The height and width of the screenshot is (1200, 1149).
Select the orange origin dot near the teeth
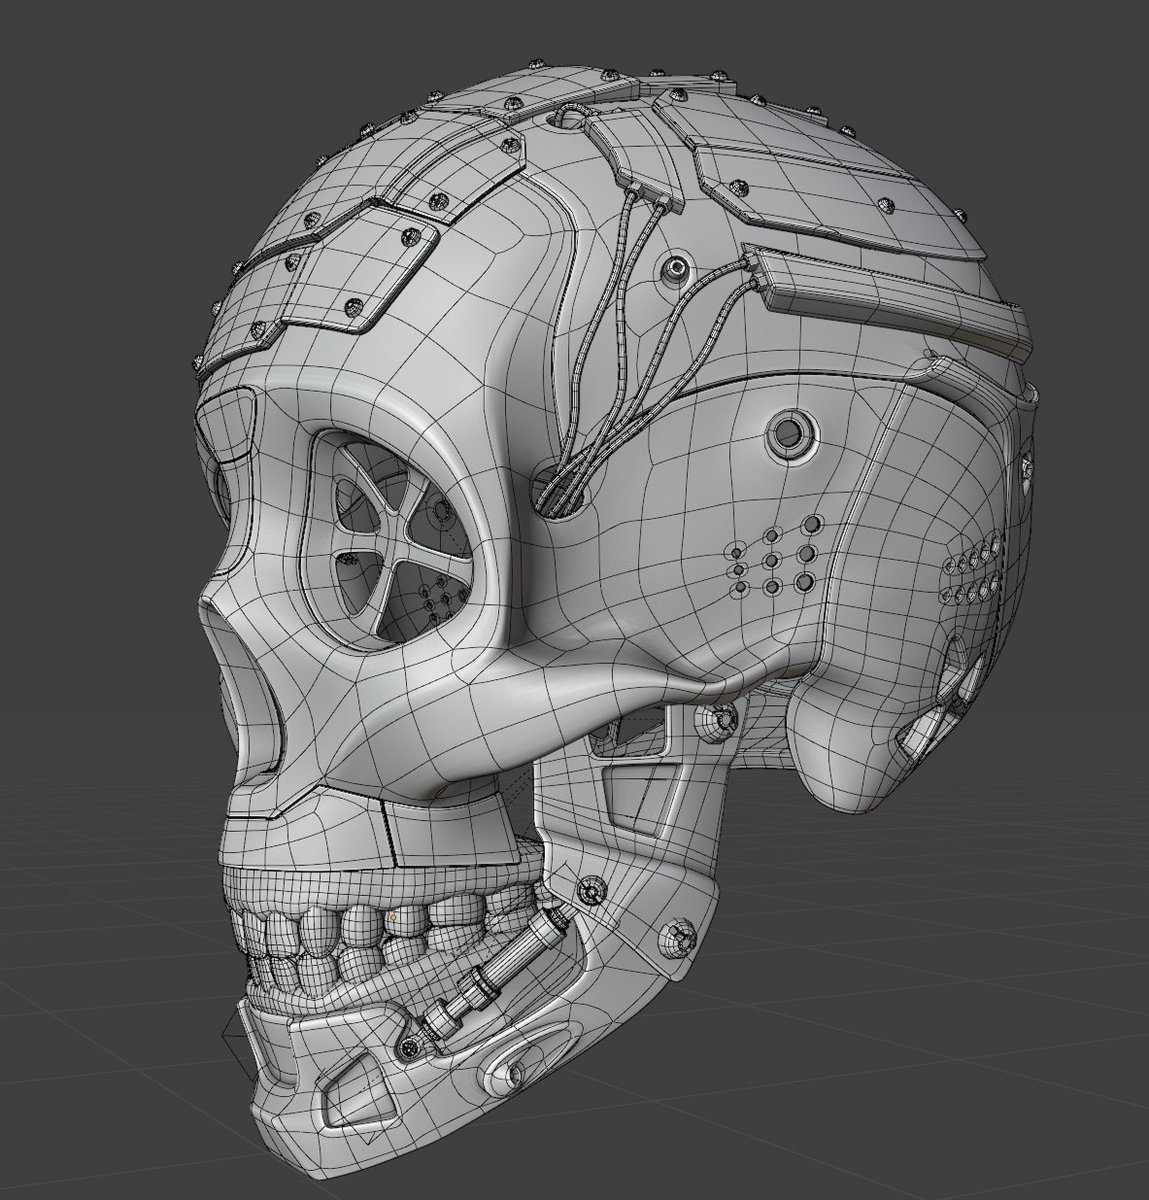394,915
